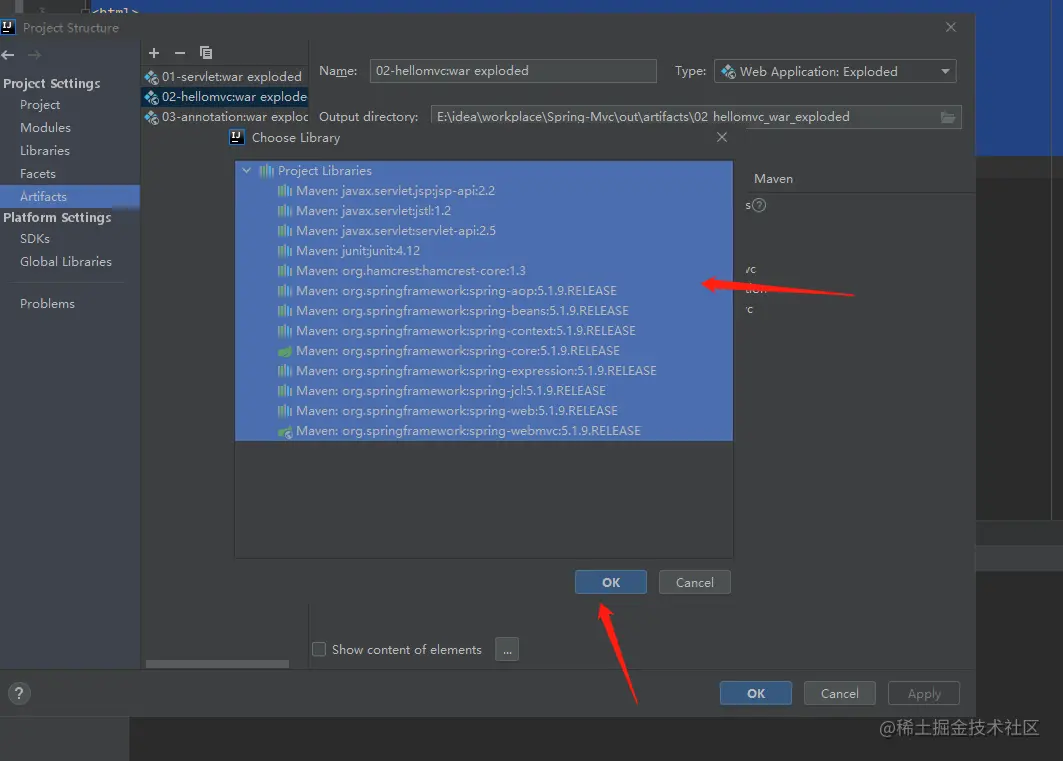Enable Show content of elements checkbox

pyautogui.click(x=319, y=649)
